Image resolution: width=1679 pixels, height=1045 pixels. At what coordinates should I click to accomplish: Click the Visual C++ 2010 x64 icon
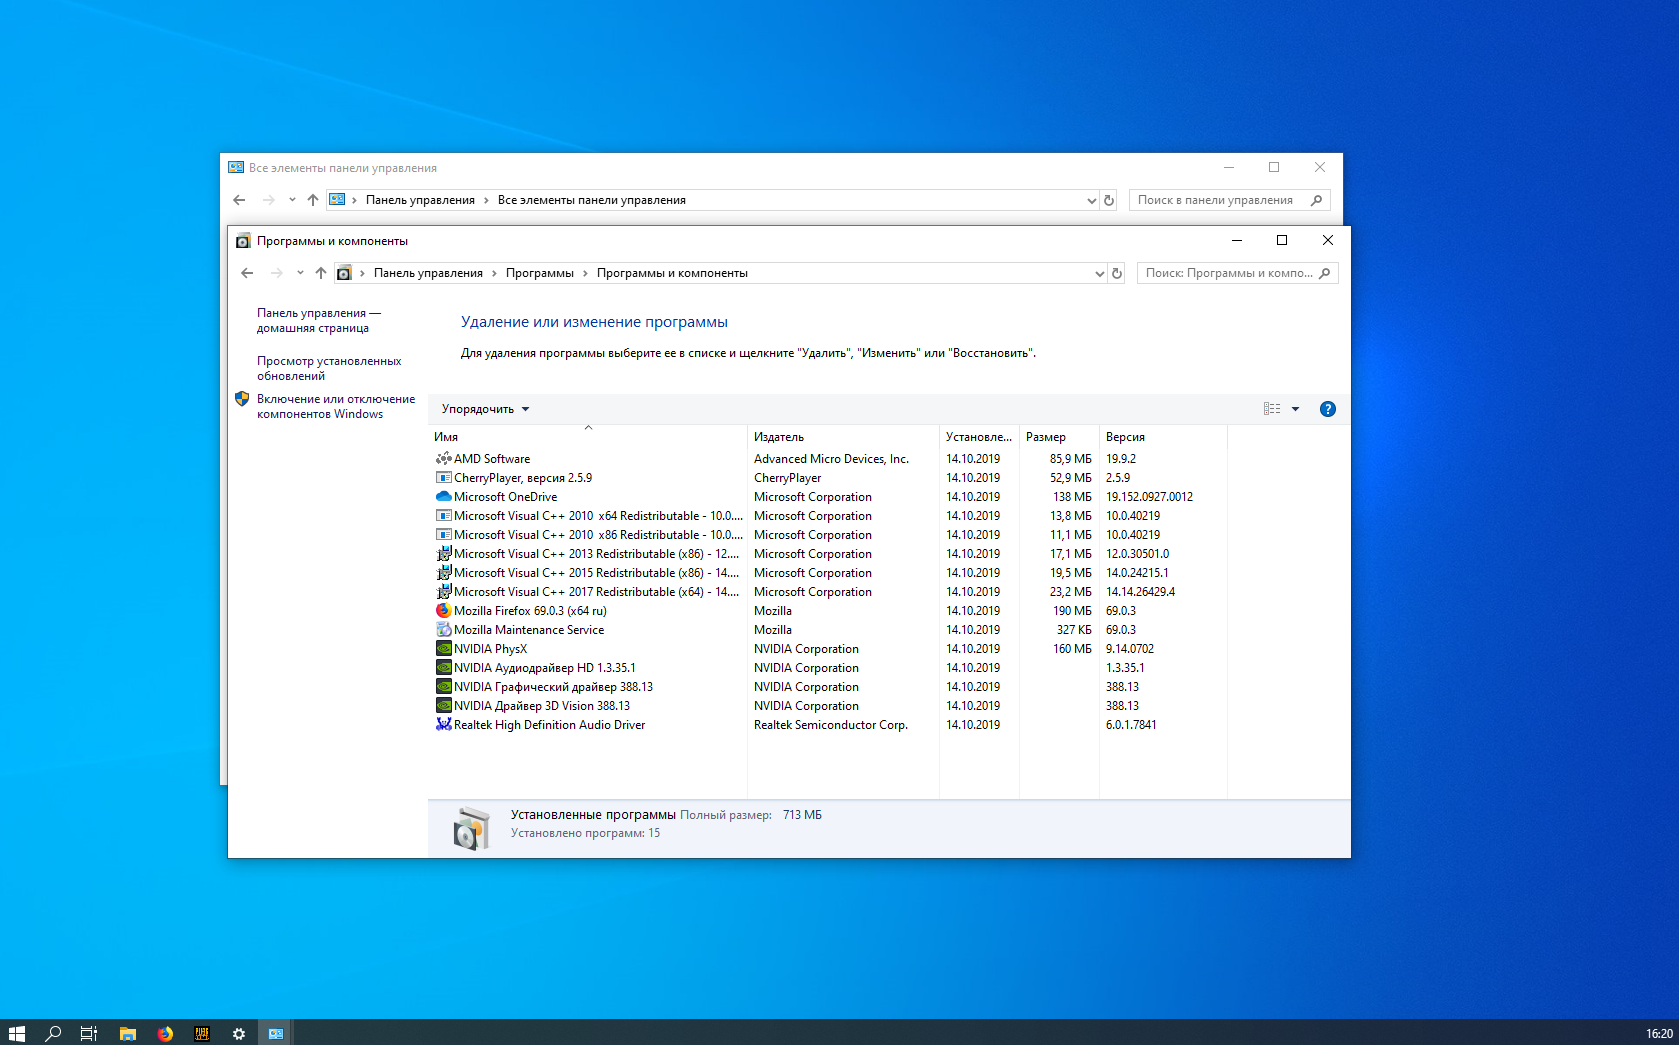[443, 516]
